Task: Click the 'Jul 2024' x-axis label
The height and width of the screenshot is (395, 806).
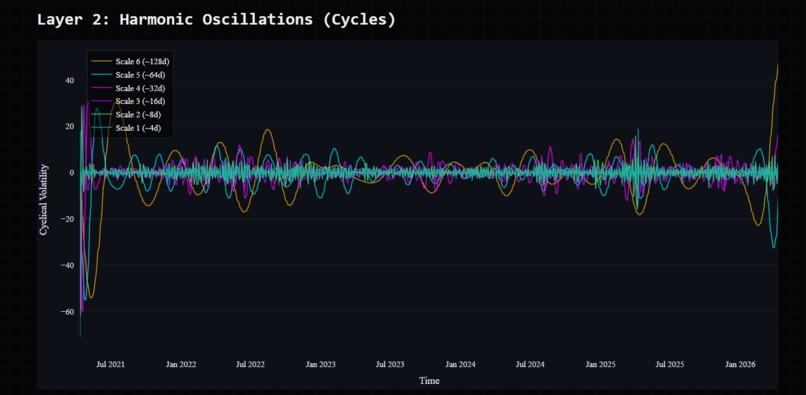Action: coord(530,364)
